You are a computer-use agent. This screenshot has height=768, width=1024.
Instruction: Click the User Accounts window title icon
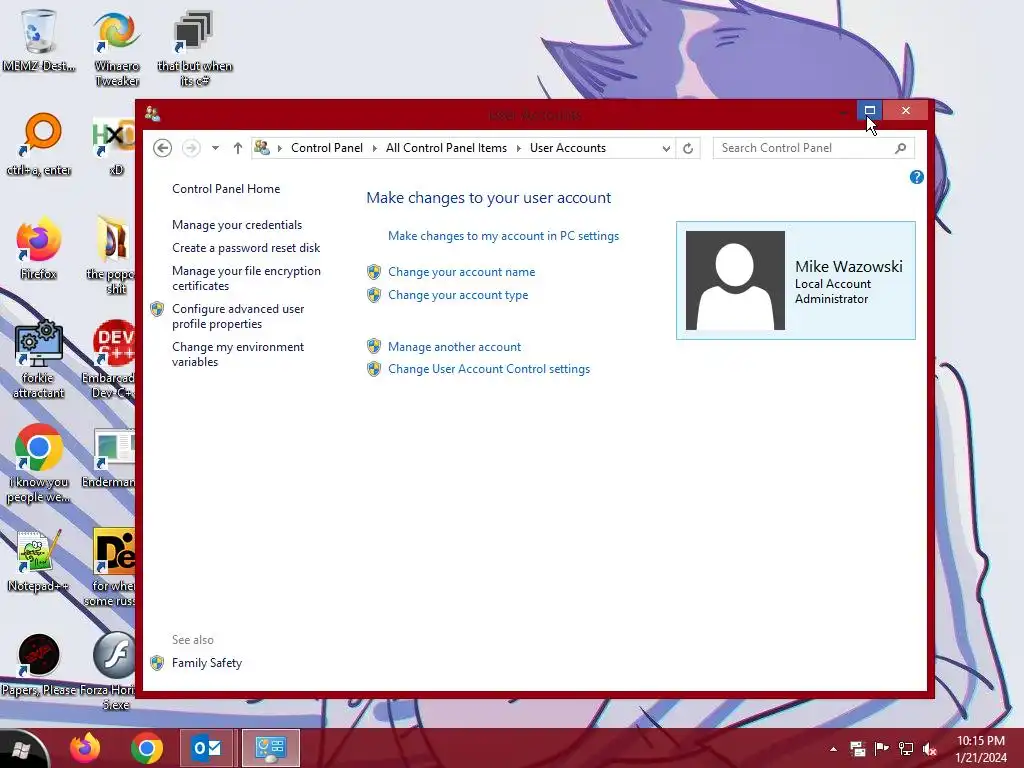[152, 114]
